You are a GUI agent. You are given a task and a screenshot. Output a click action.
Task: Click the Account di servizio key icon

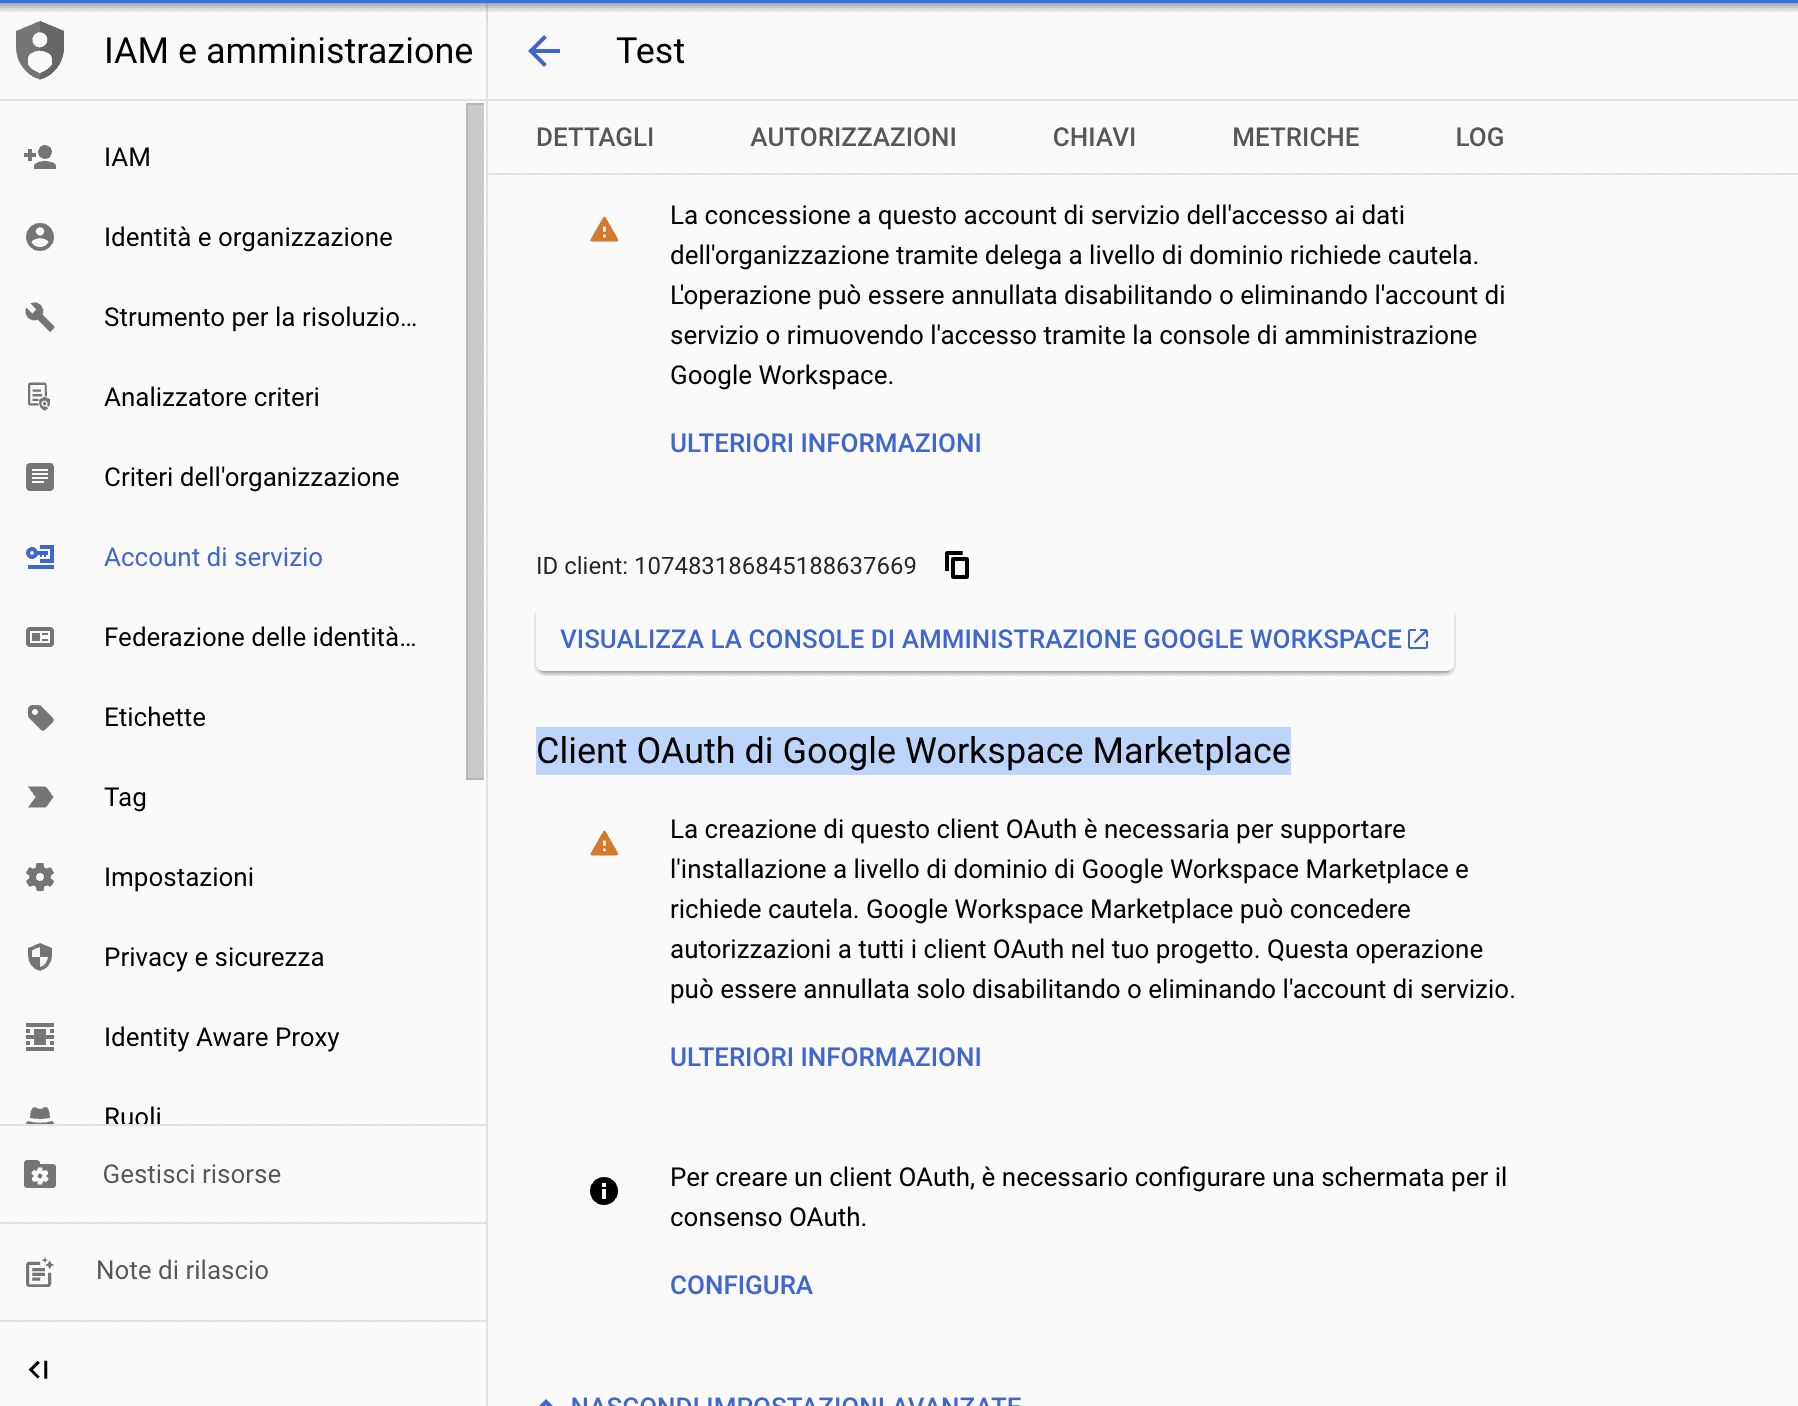(x=40, y=557)
